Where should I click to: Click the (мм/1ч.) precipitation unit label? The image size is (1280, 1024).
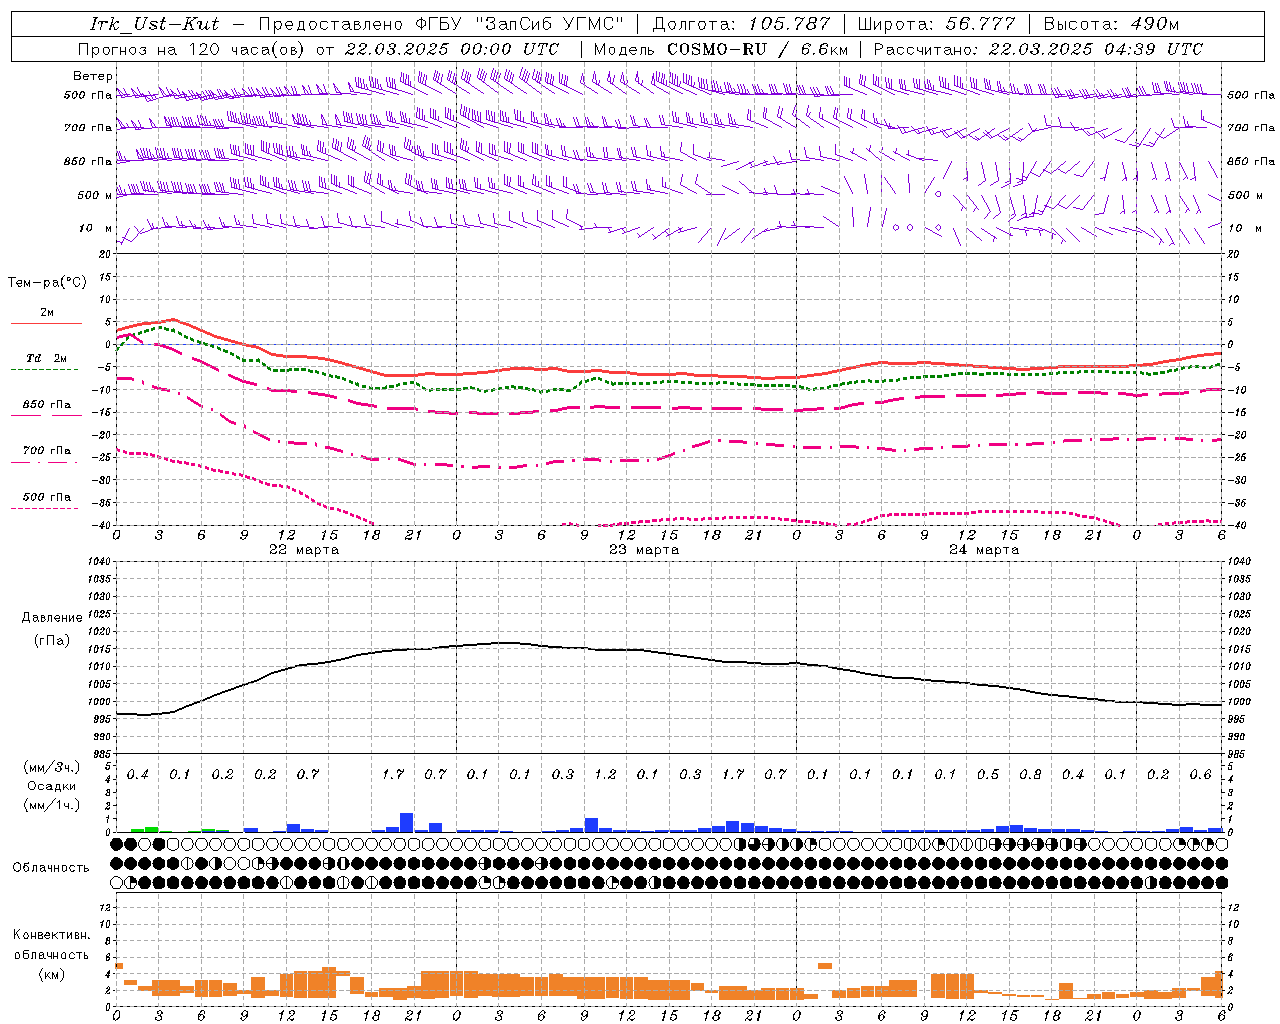[52, 805]
